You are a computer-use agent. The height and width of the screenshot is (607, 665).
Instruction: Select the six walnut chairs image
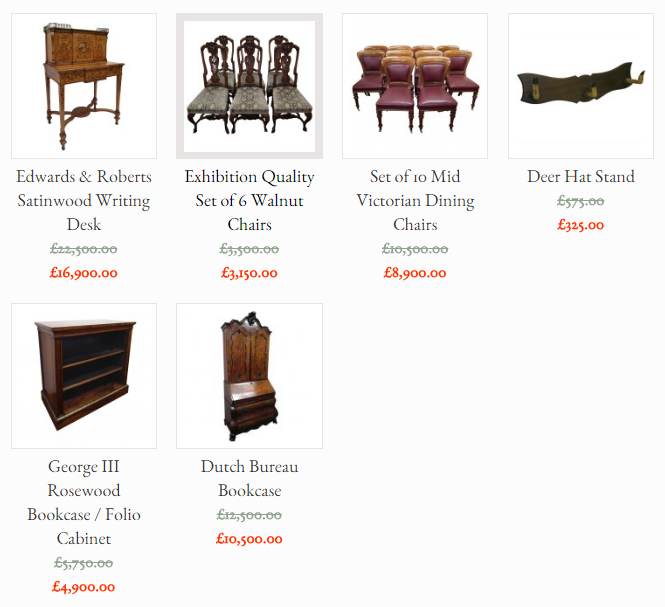pyautogui.click(x=249, y=86)
